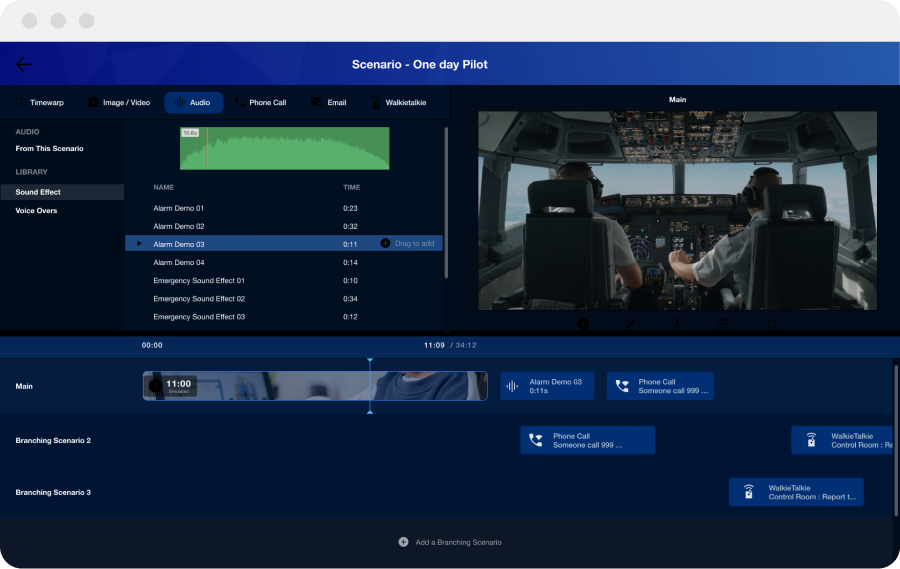Click the Timewarp clock icon

click(x=20, y=102)
